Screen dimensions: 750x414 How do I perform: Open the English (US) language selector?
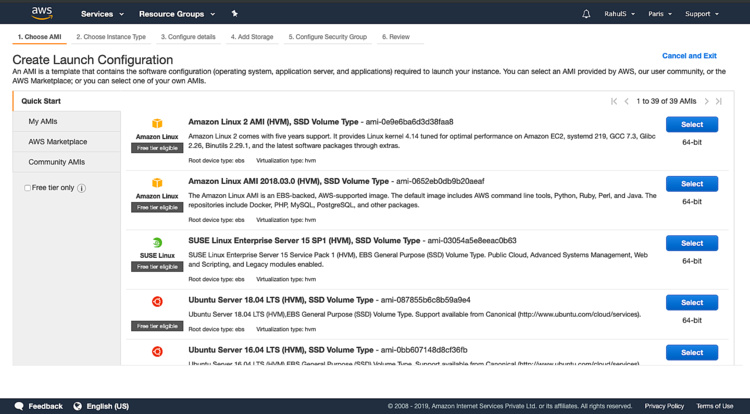[102, 406]
